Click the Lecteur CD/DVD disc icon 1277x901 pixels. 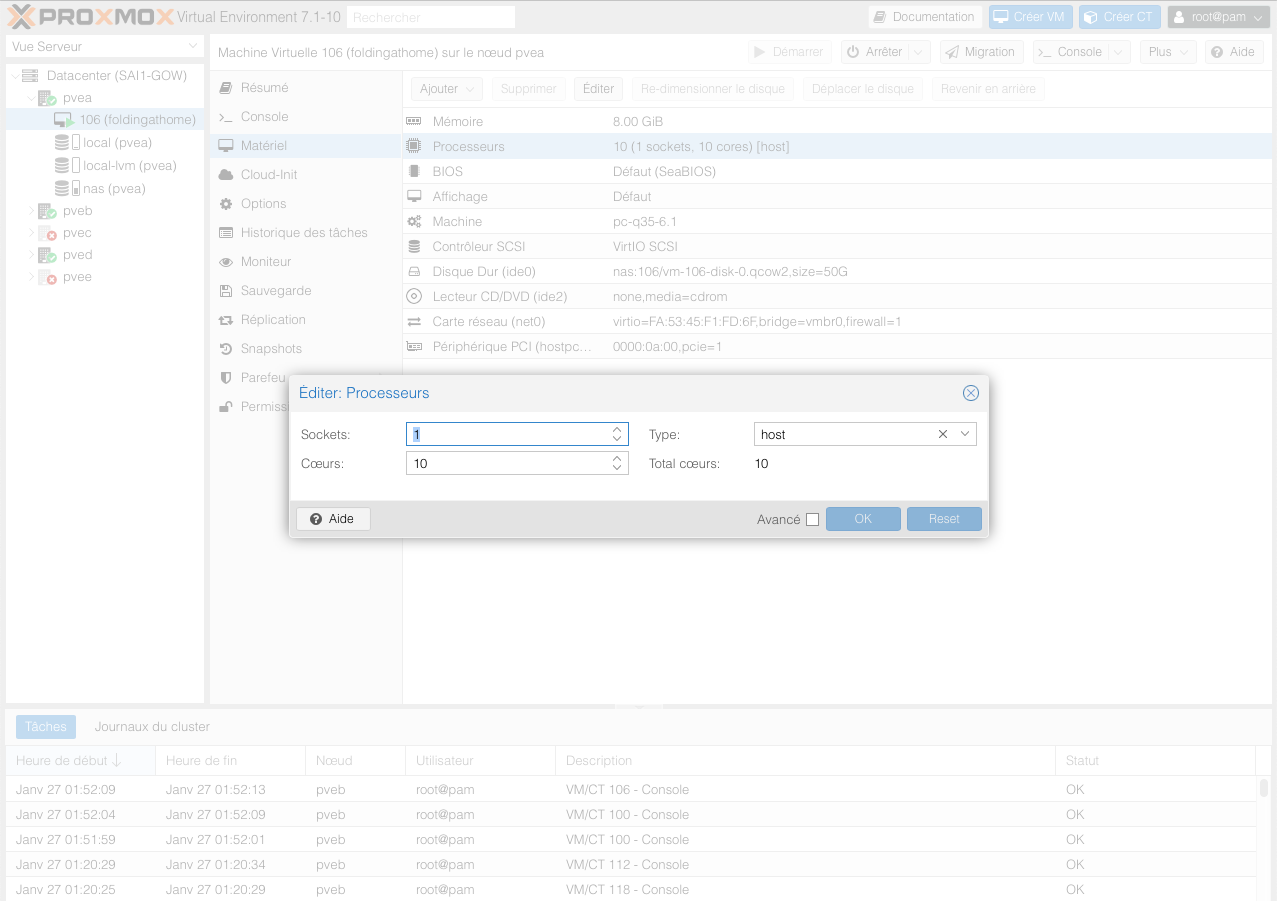click(x=414, y=297)
